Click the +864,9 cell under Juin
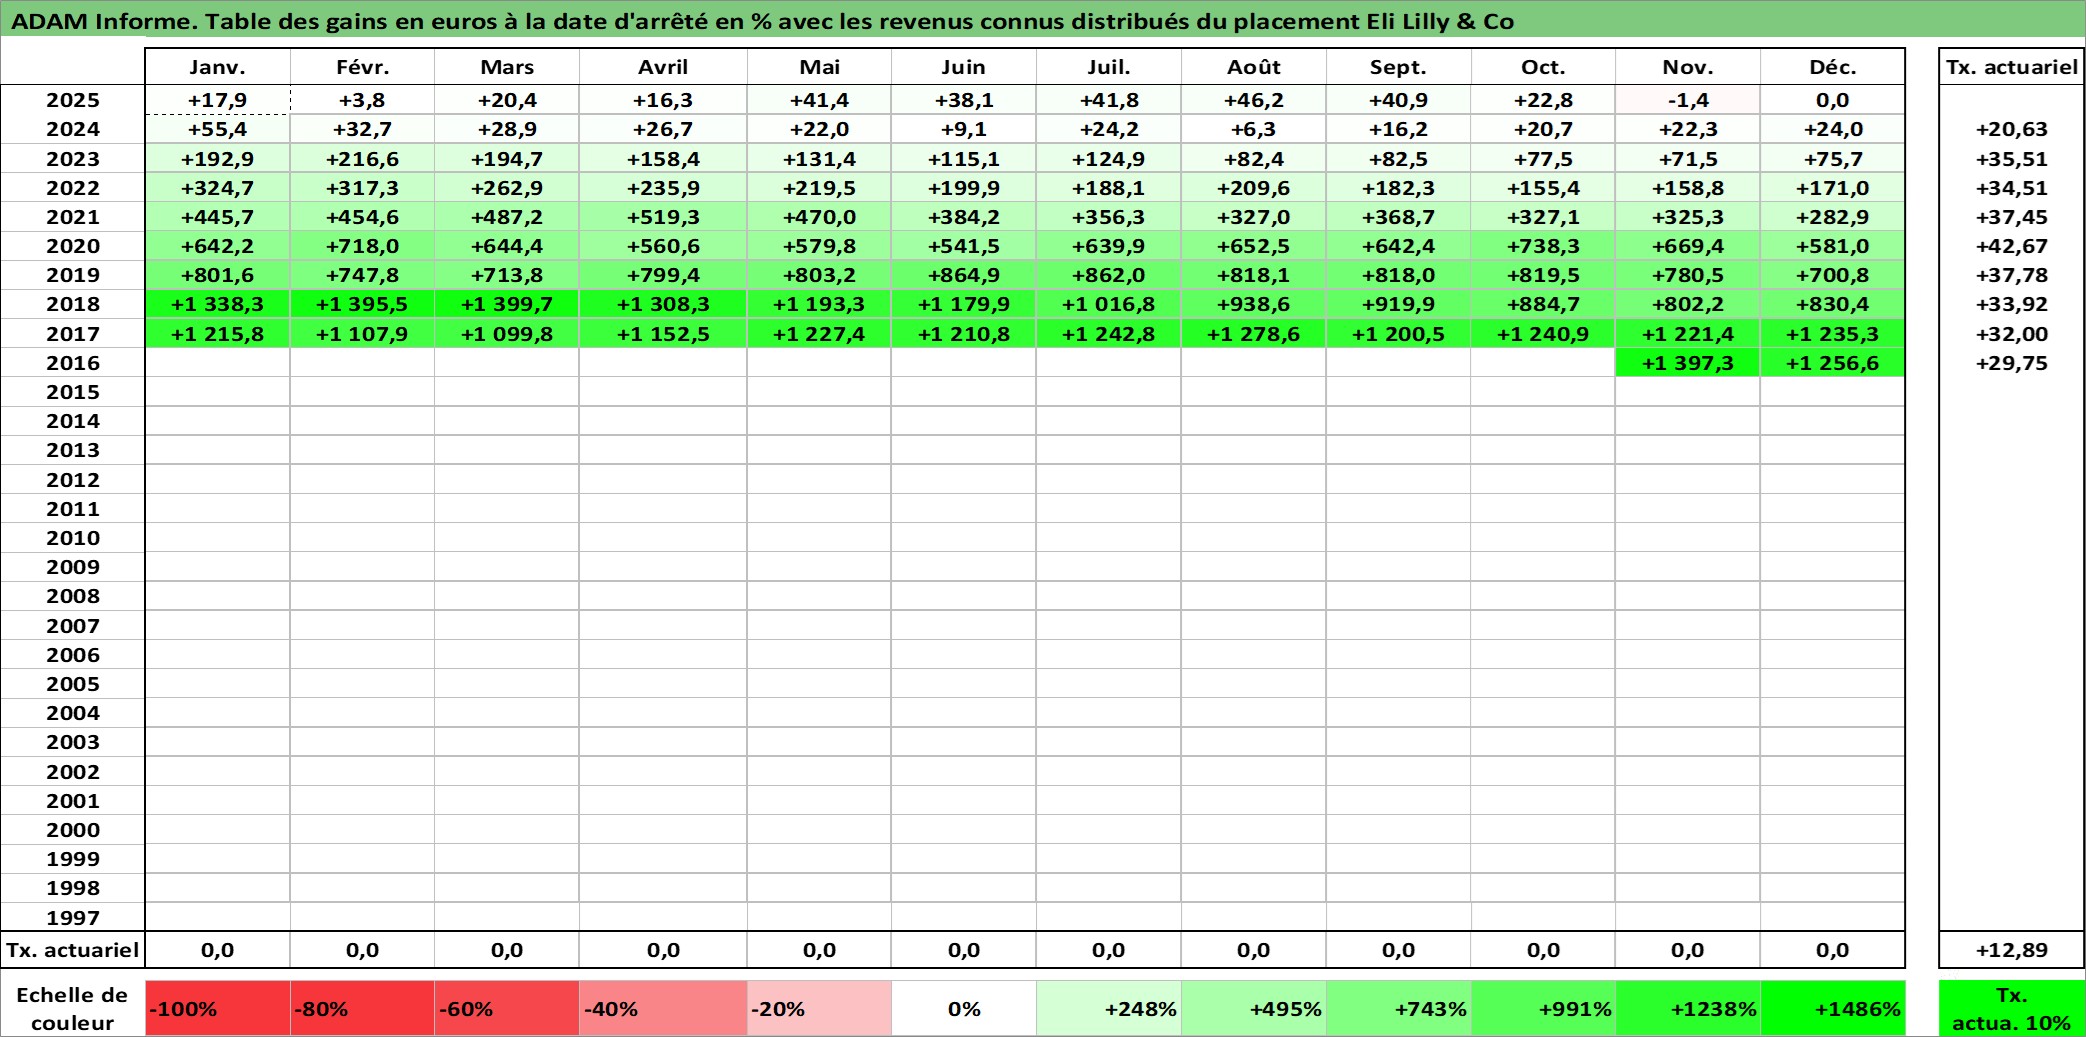 tap(964, 275)
